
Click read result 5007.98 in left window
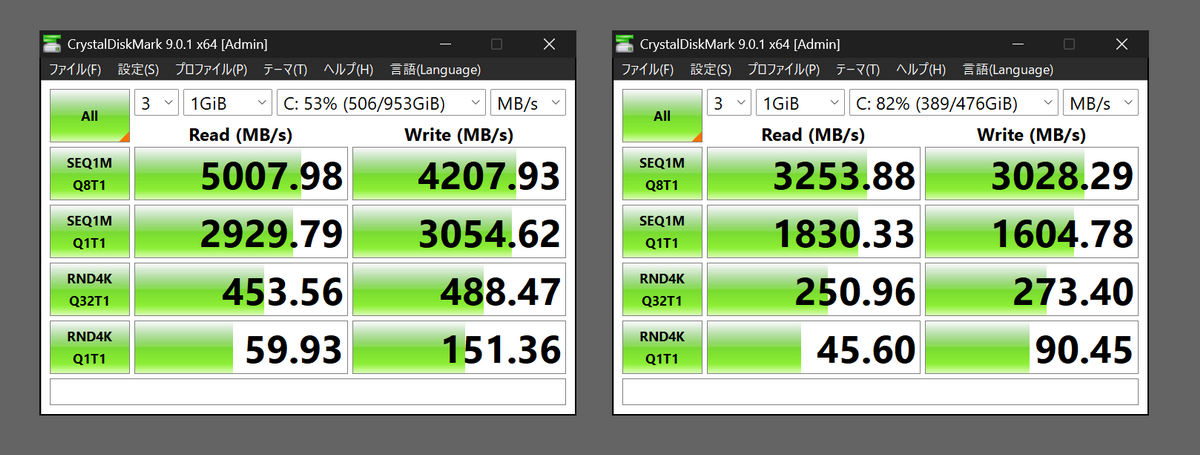pyautogui.click(x=241, y=176)
